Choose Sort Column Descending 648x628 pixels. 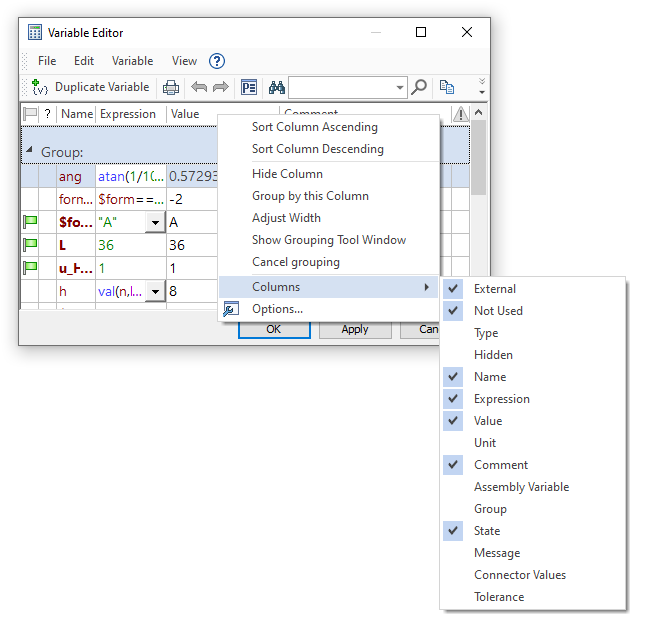pos(329,149)
